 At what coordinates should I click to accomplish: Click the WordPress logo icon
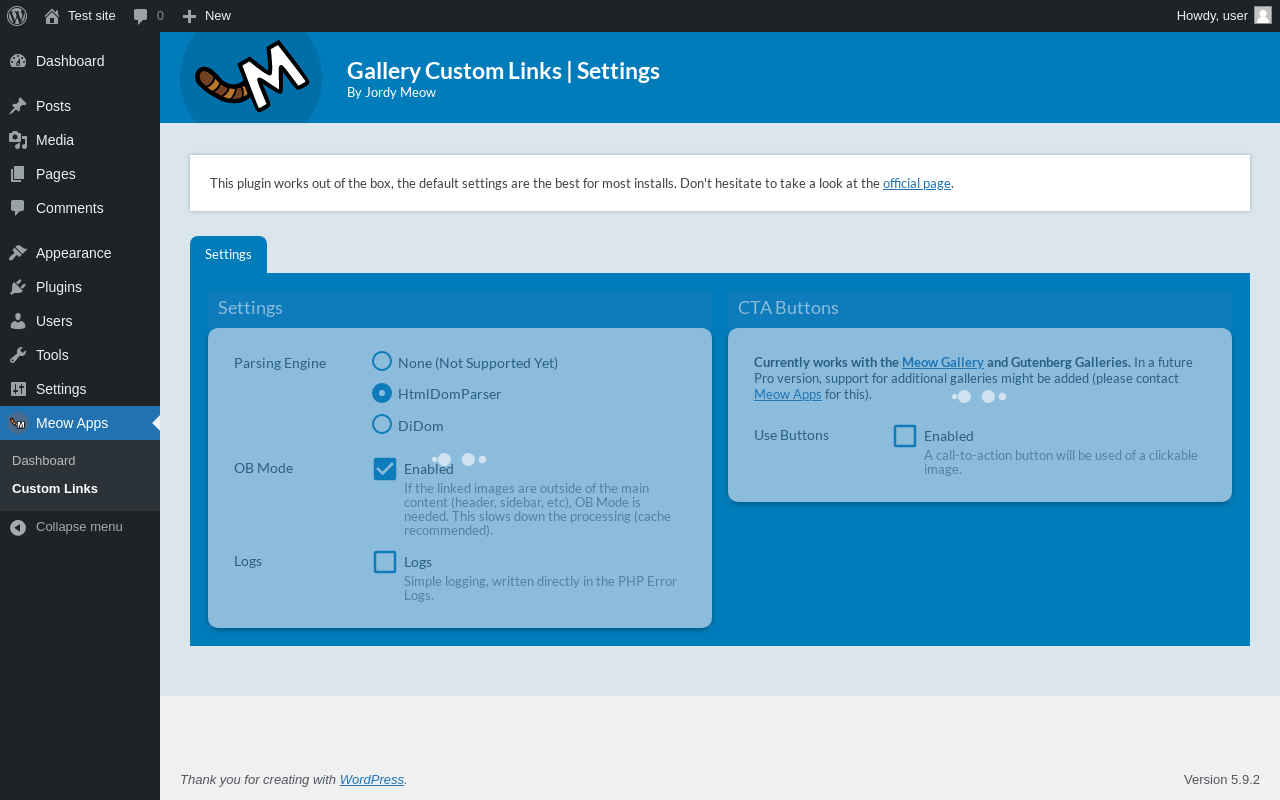(x=17, y=16)
